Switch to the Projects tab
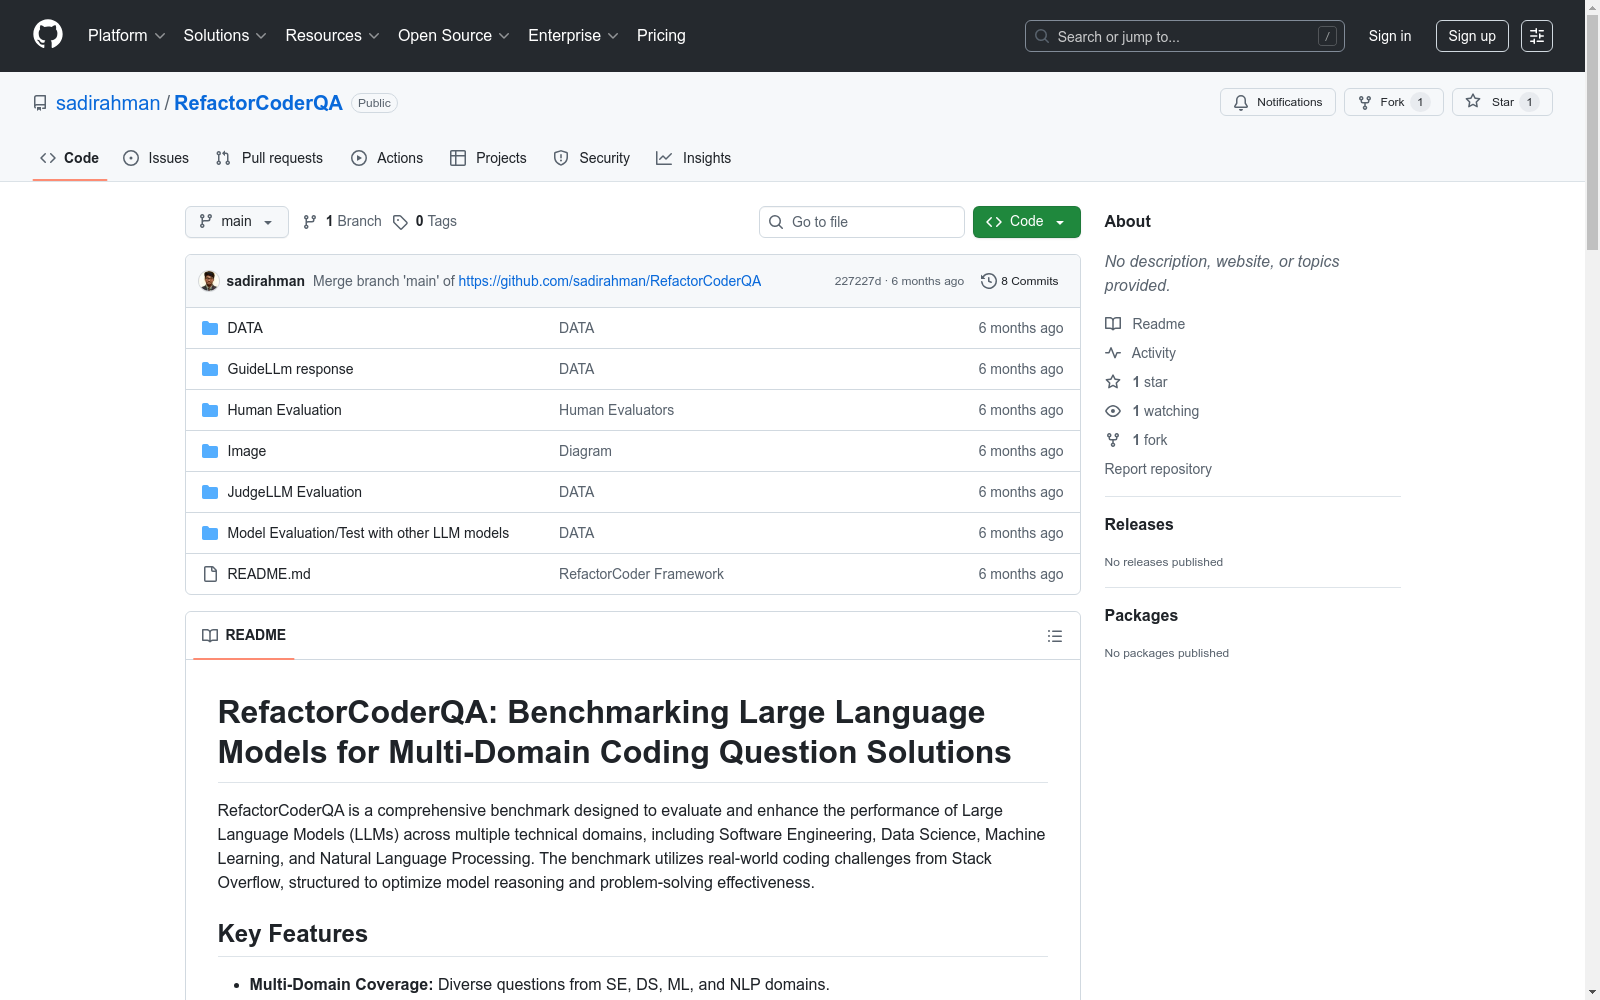Viewport: 1600px width, 1000px height. [x=488, y=158]
